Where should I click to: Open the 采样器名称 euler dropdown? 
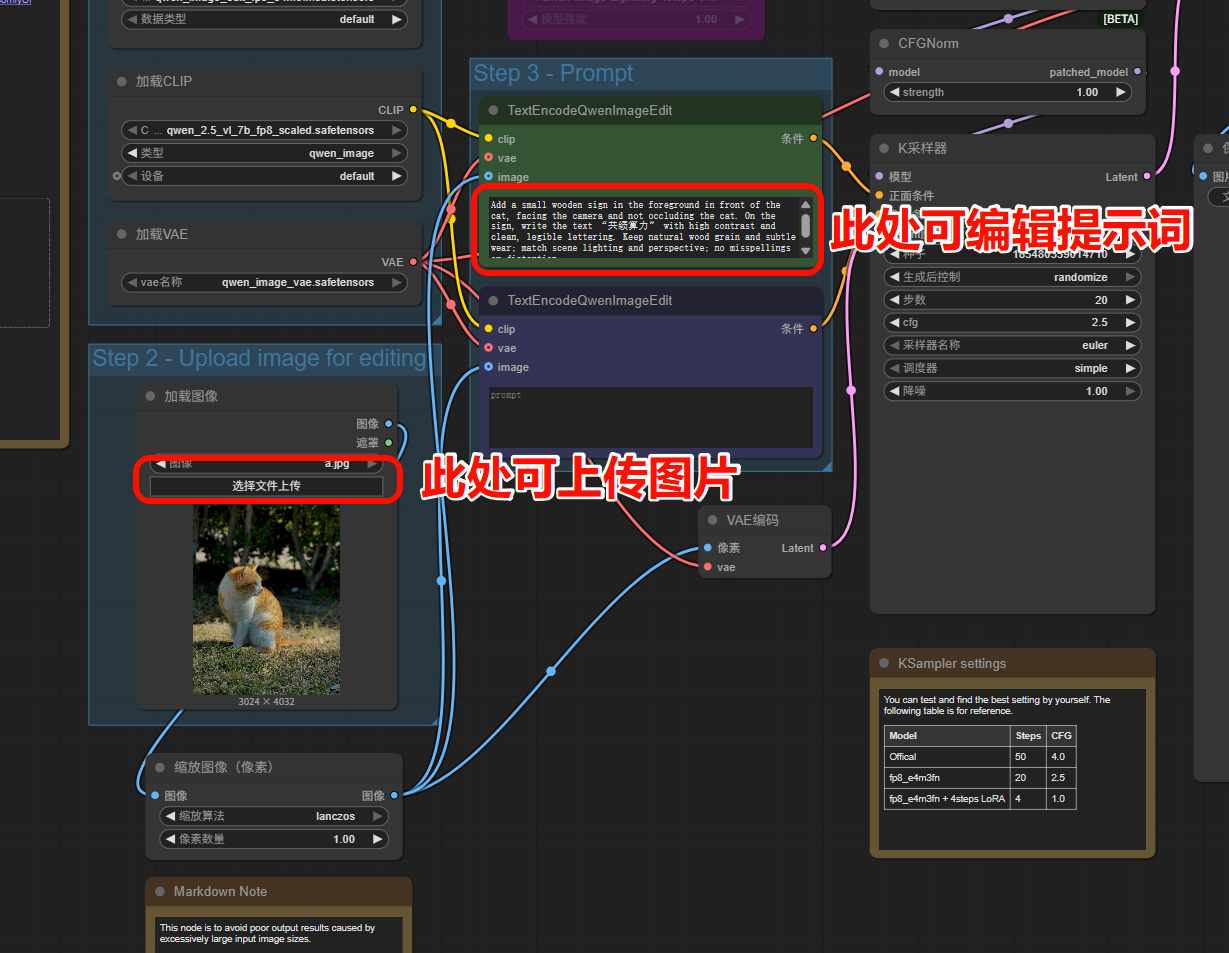pyautogui.click(x=1012, y=345)
